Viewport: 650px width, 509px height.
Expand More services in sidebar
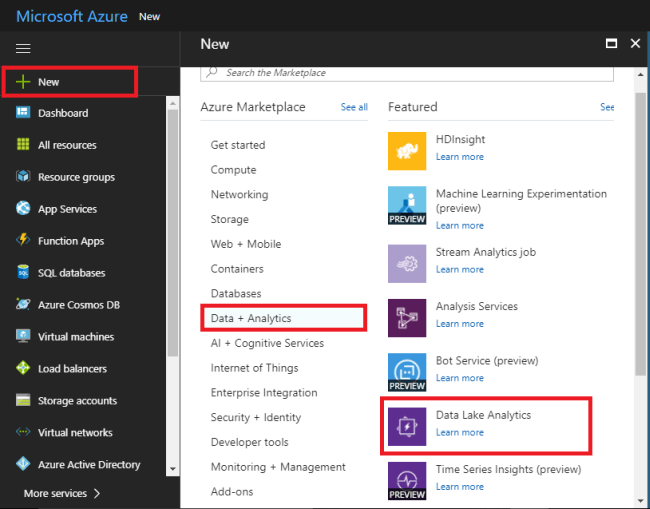(x=62, y=493)
